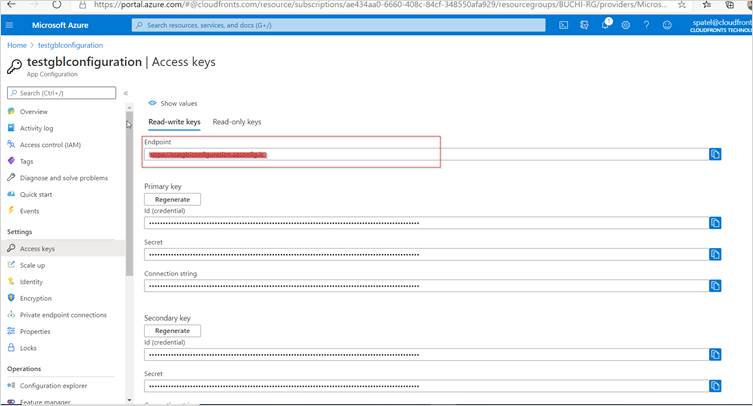Regenerate the Secondary key
This screenshot has width=753, height=406.
coord(173,331)
